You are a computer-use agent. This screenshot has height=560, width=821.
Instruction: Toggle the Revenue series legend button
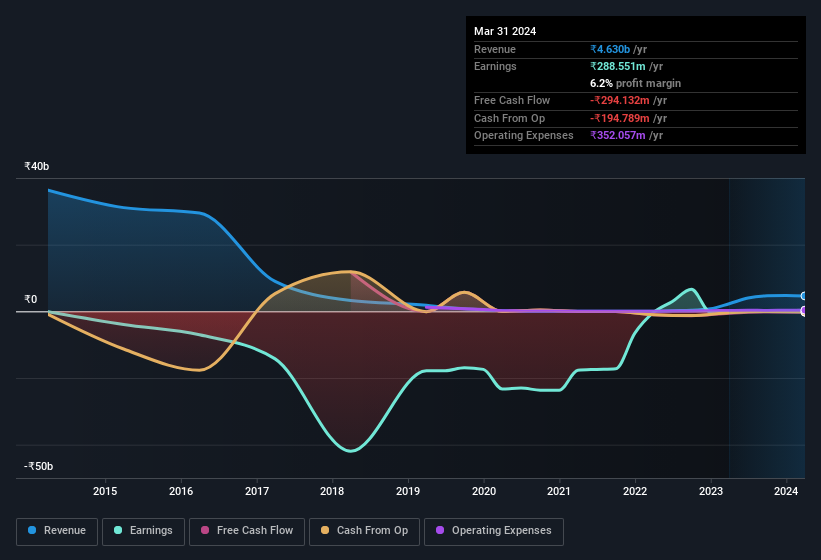coord(57,531)
